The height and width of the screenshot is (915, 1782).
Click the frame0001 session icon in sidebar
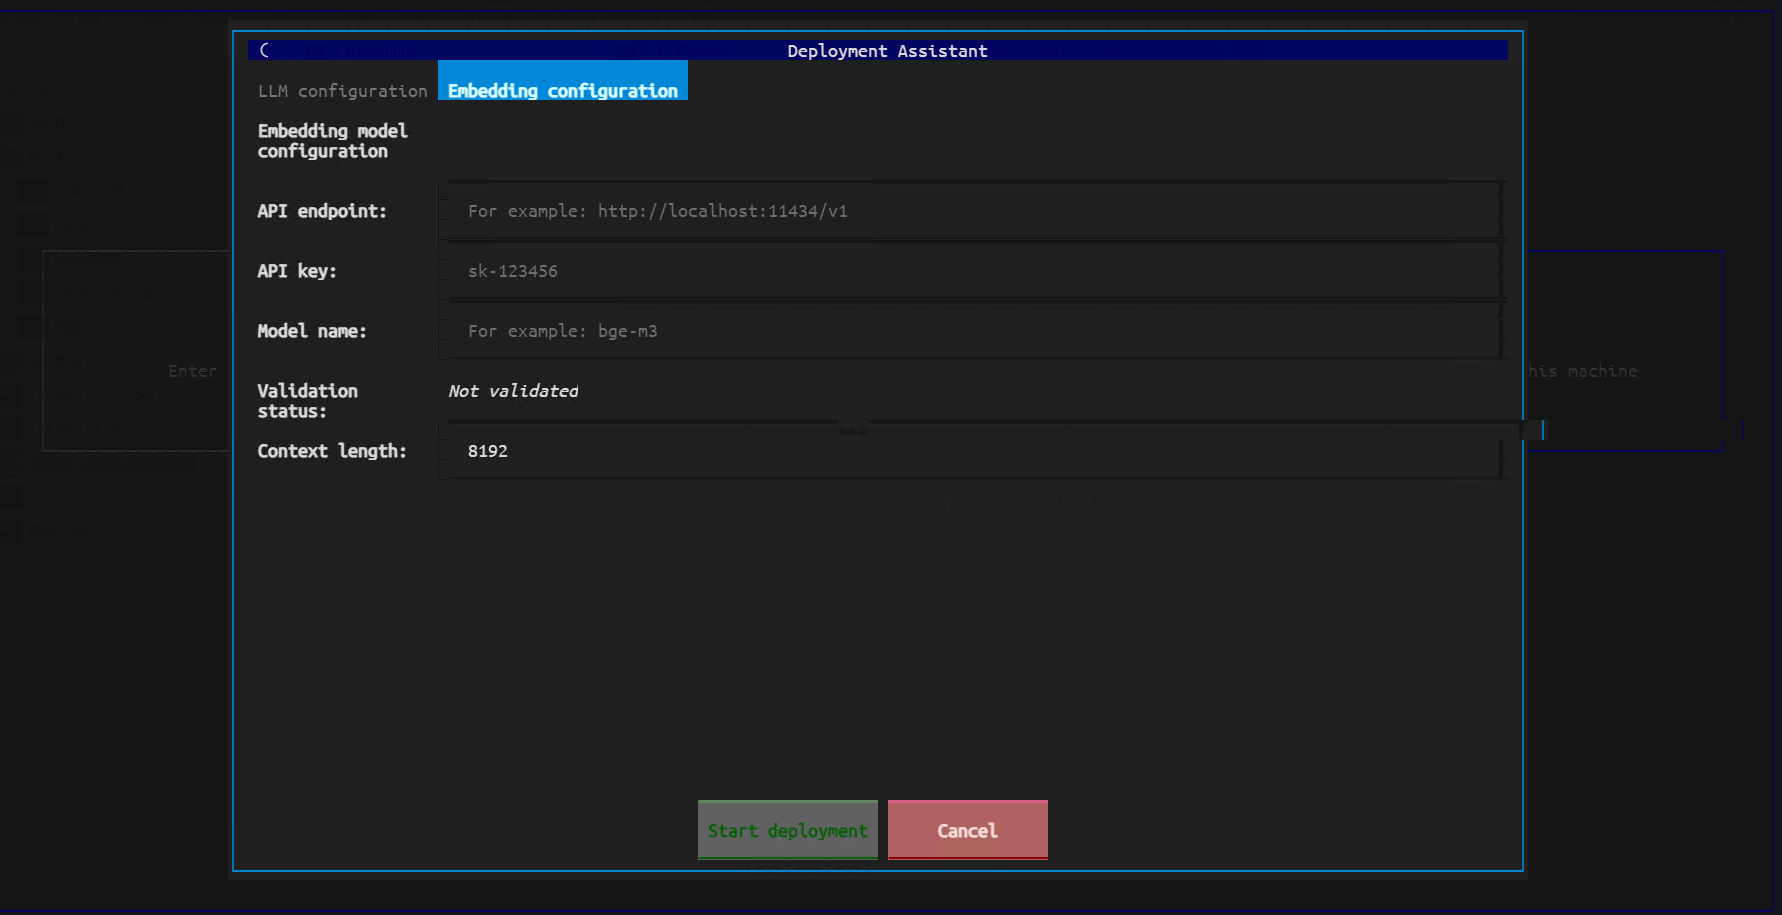pyautogui.click(x=32, y=224)
